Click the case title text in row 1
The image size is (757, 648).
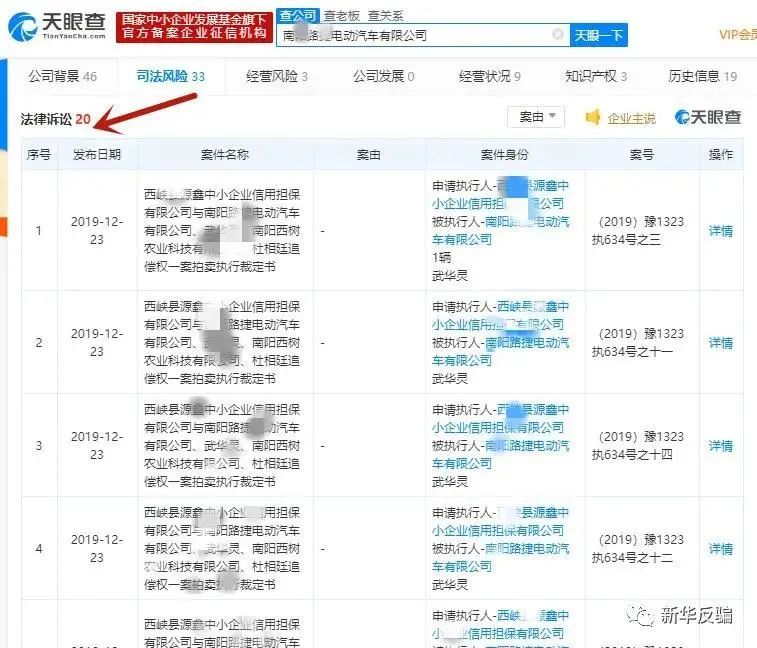(222, 230)
